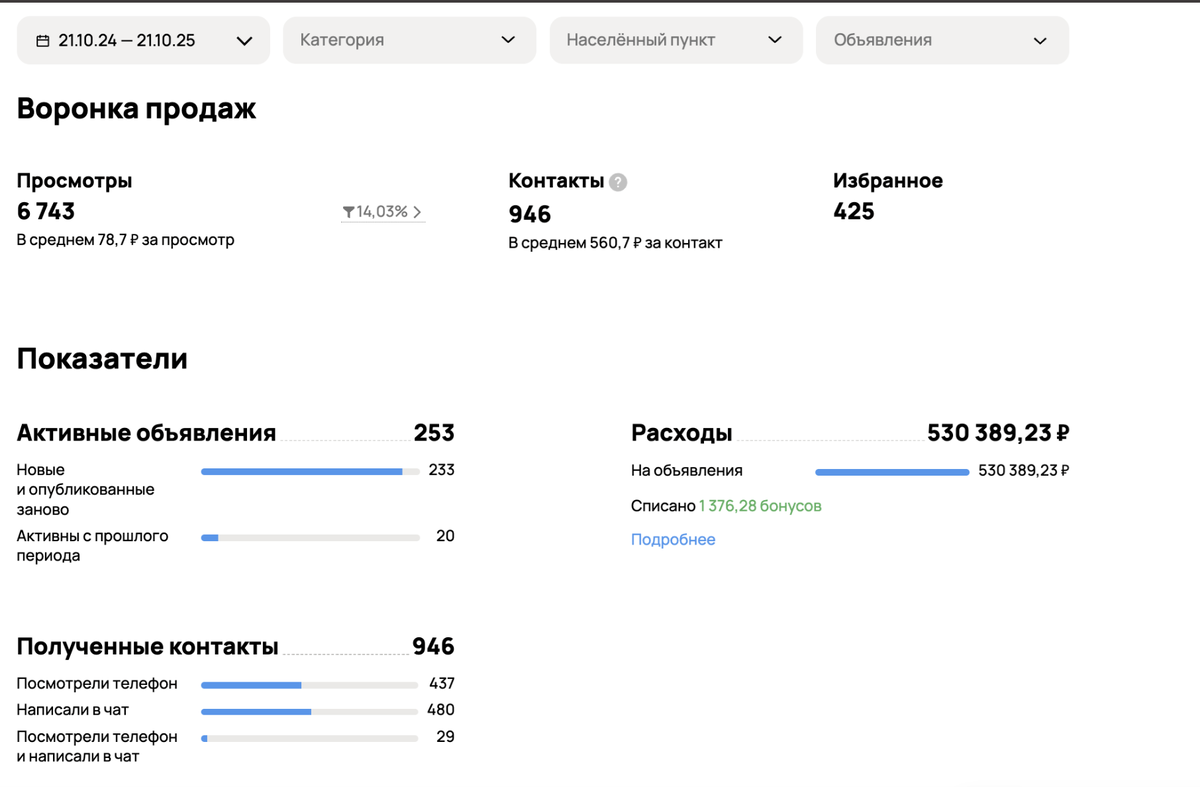Screen dimensions: 1200x787
Task: Click the downward trend arrow showing 14,03%
Action: tap(350, 211)
